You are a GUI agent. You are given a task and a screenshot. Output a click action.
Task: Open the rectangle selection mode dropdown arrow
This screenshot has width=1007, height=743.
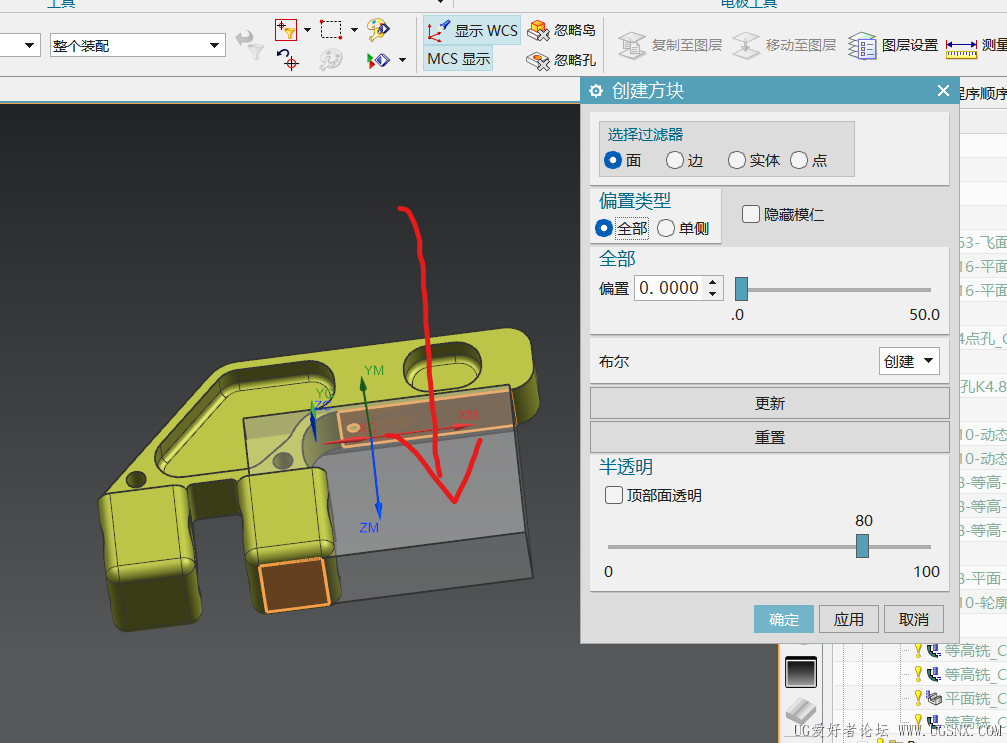pyautogui.click(x=354, y=30)
